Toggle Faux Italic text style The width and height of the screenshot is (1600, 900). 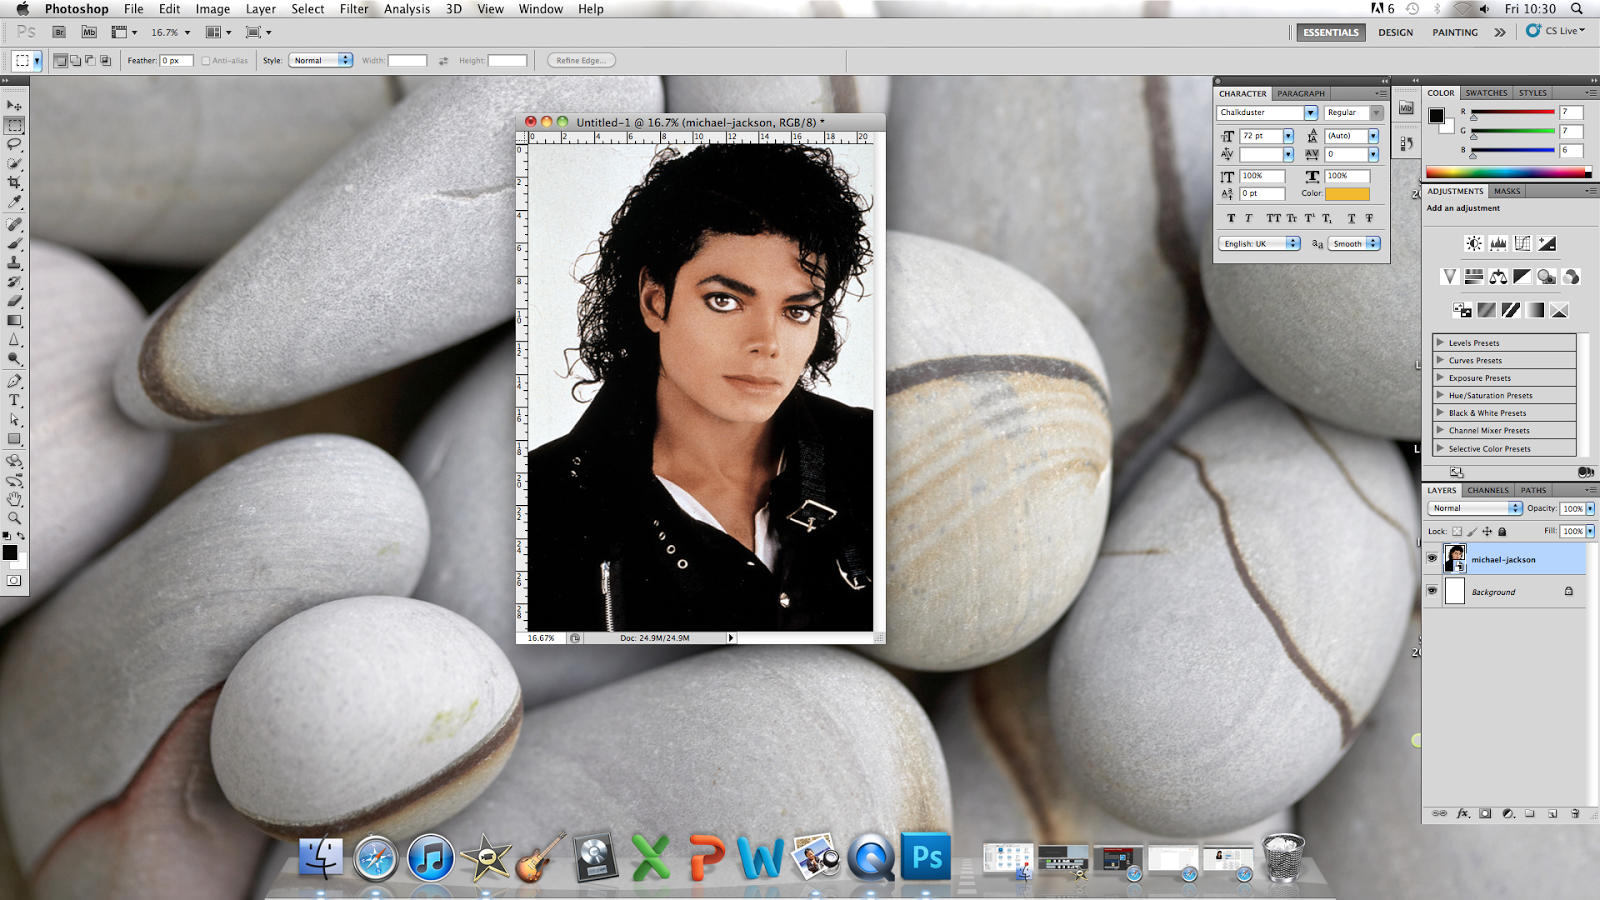[1249, 218]
